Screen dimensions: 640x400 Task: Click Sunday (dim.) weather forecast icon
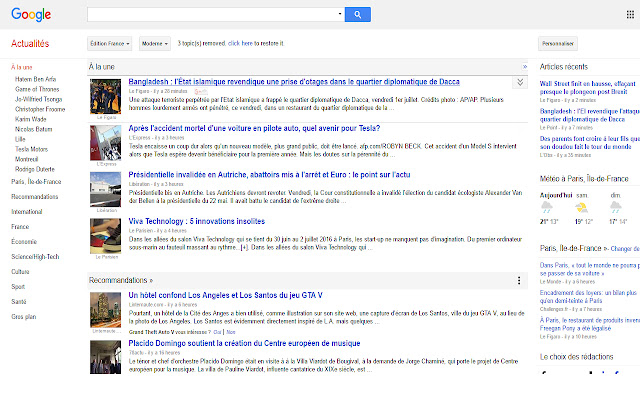pos(616,208)
